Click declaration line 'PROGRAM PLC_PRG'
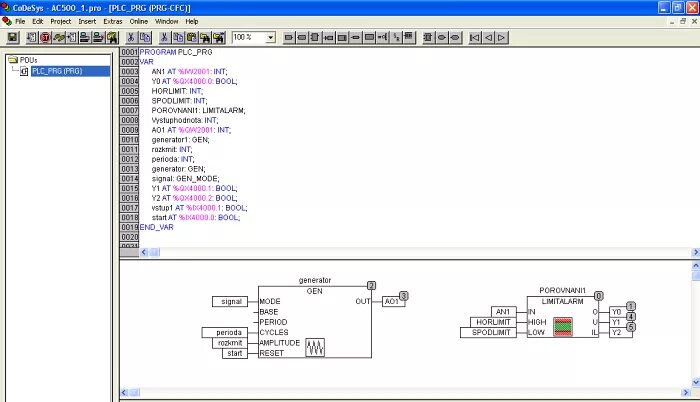The image size is (700, 402). [176, 52]
